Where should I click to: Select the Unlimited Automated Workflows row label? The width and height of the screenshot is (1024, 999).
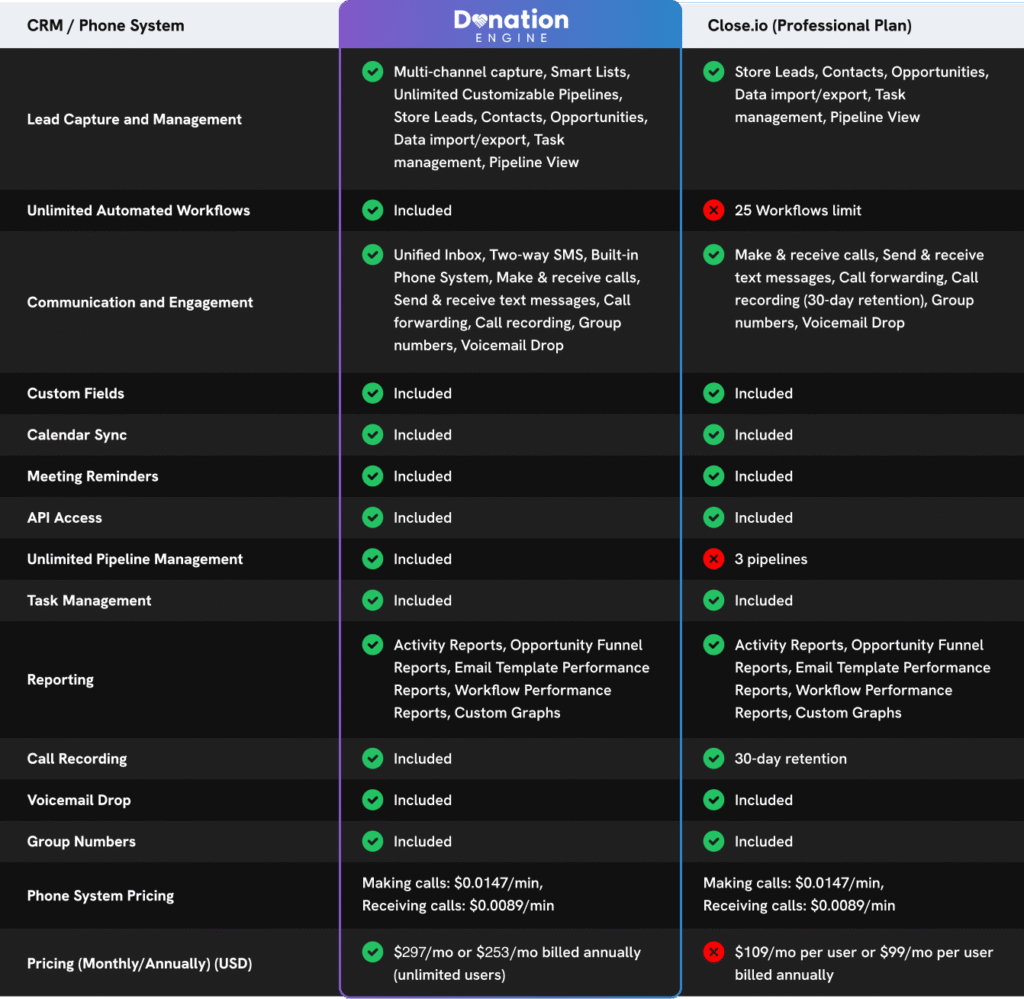click(138, 211)
